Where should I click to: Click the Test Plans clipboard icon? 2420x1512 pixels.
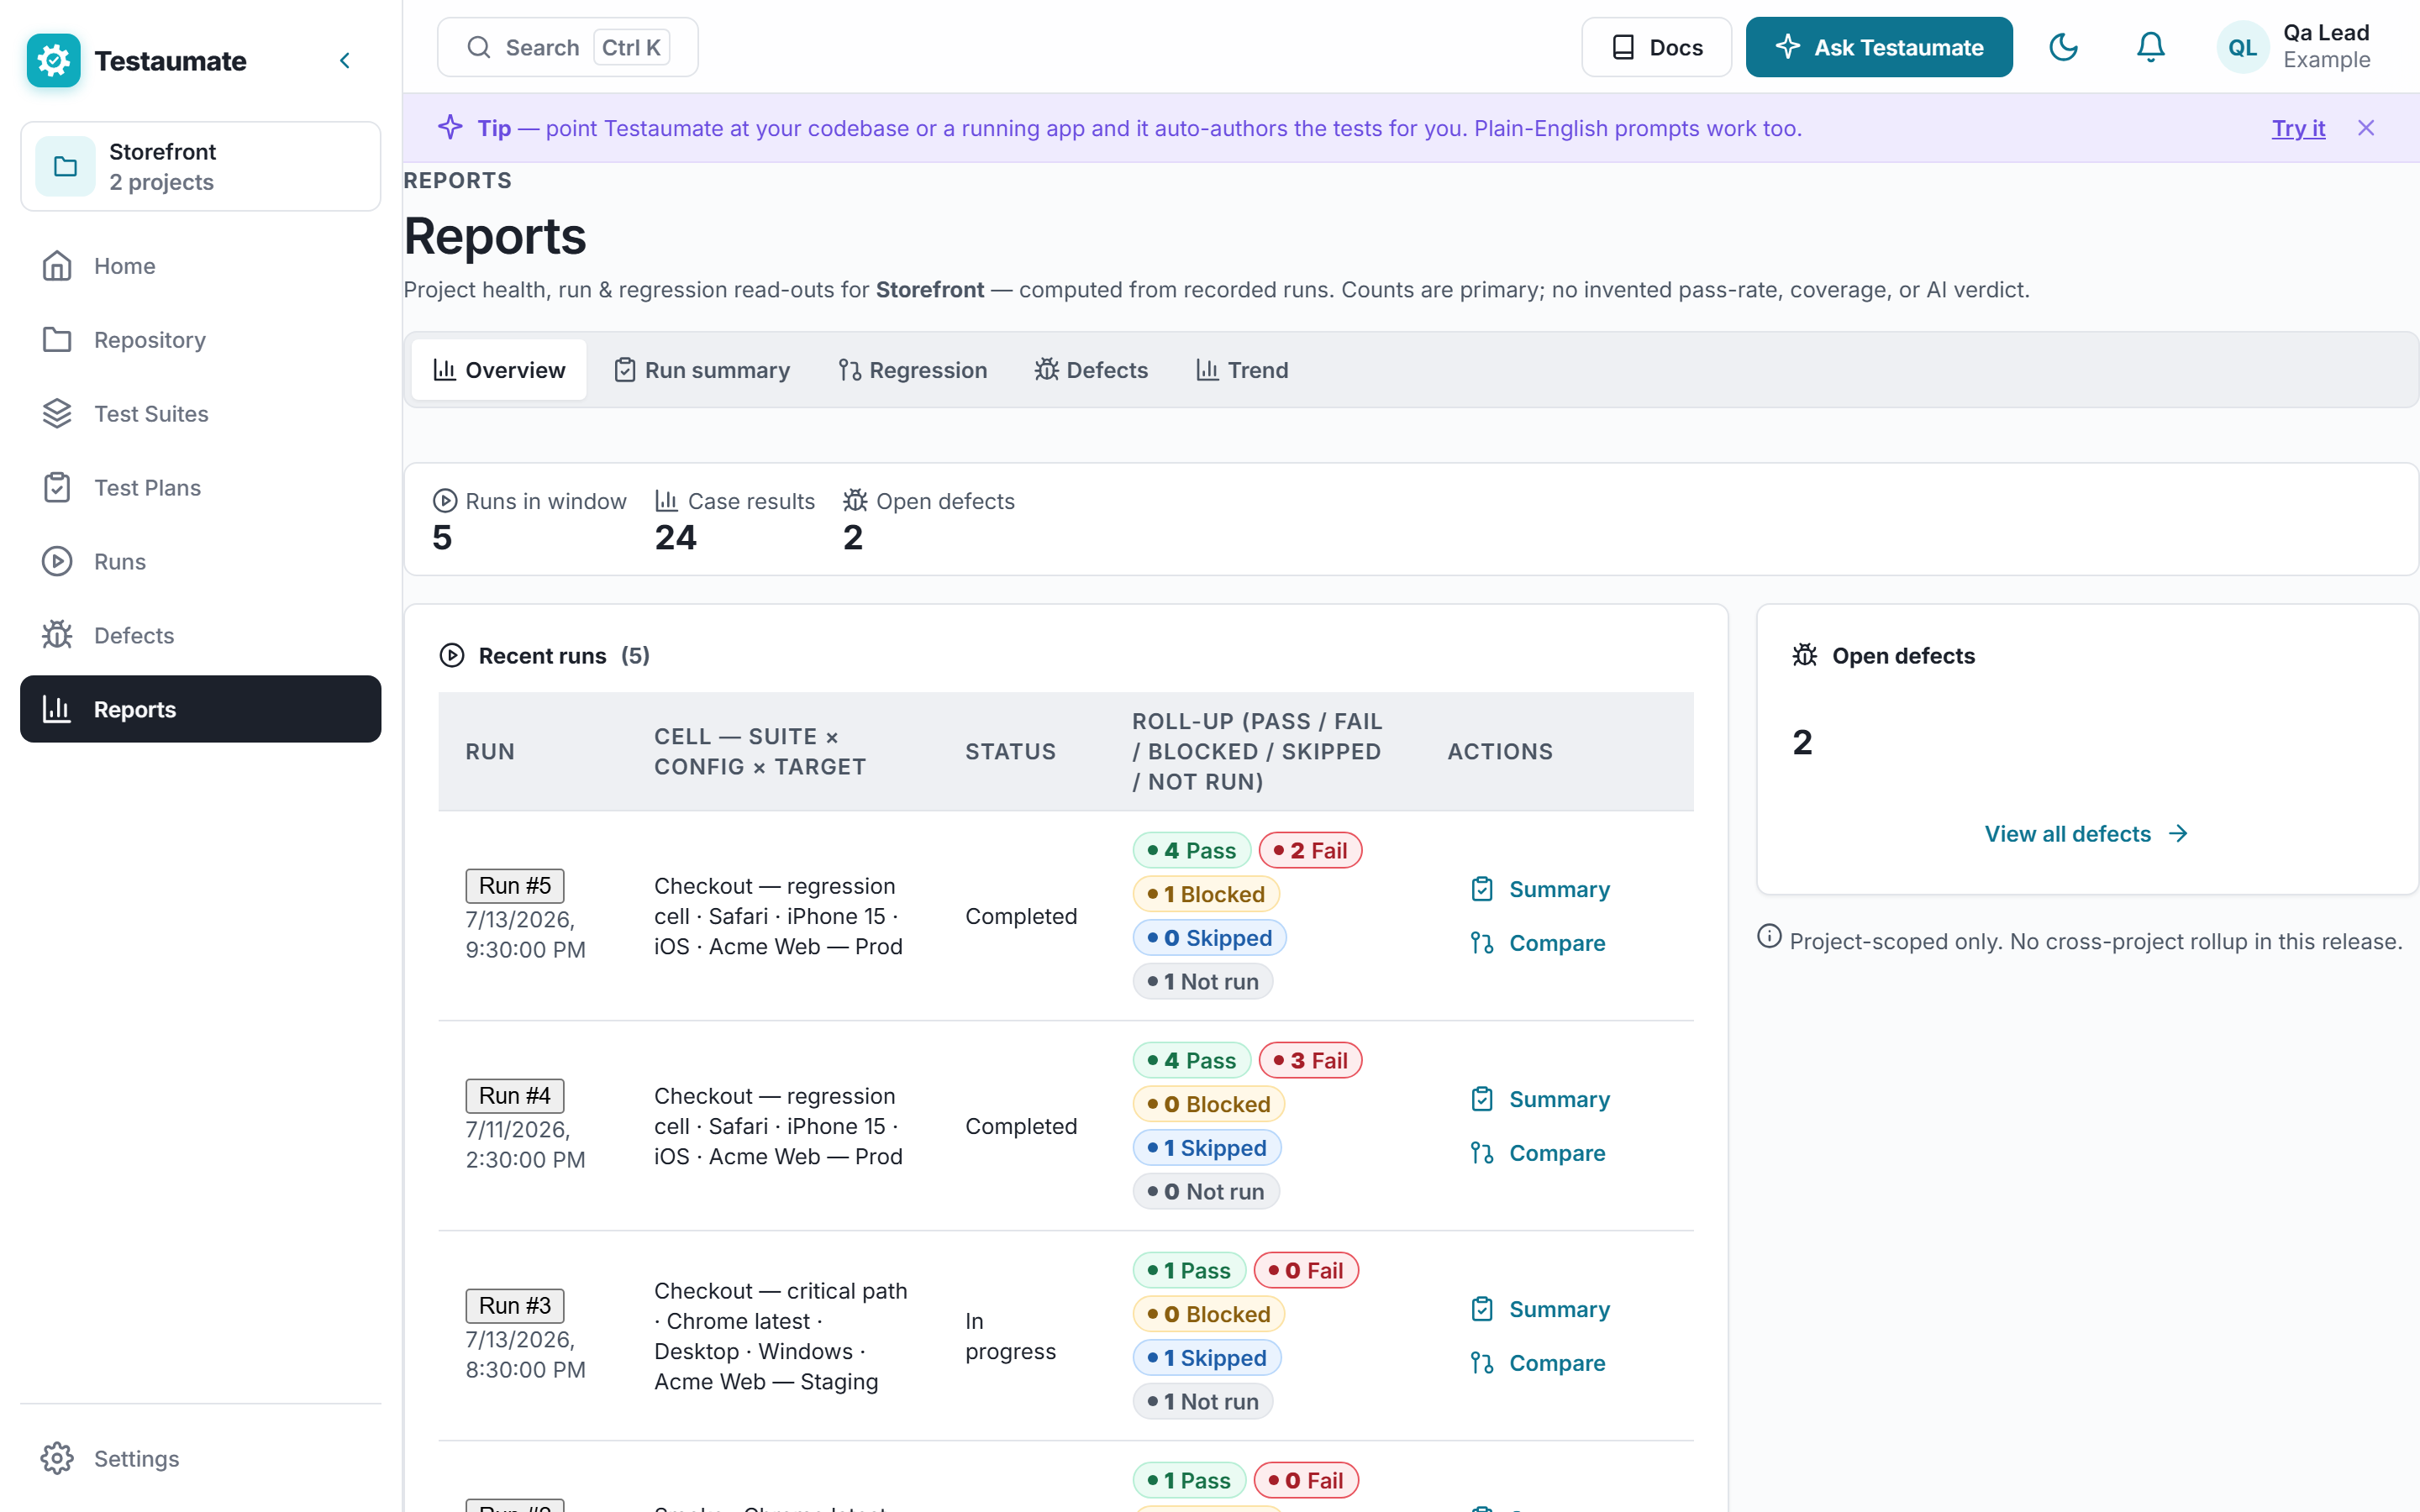(57, 488)
